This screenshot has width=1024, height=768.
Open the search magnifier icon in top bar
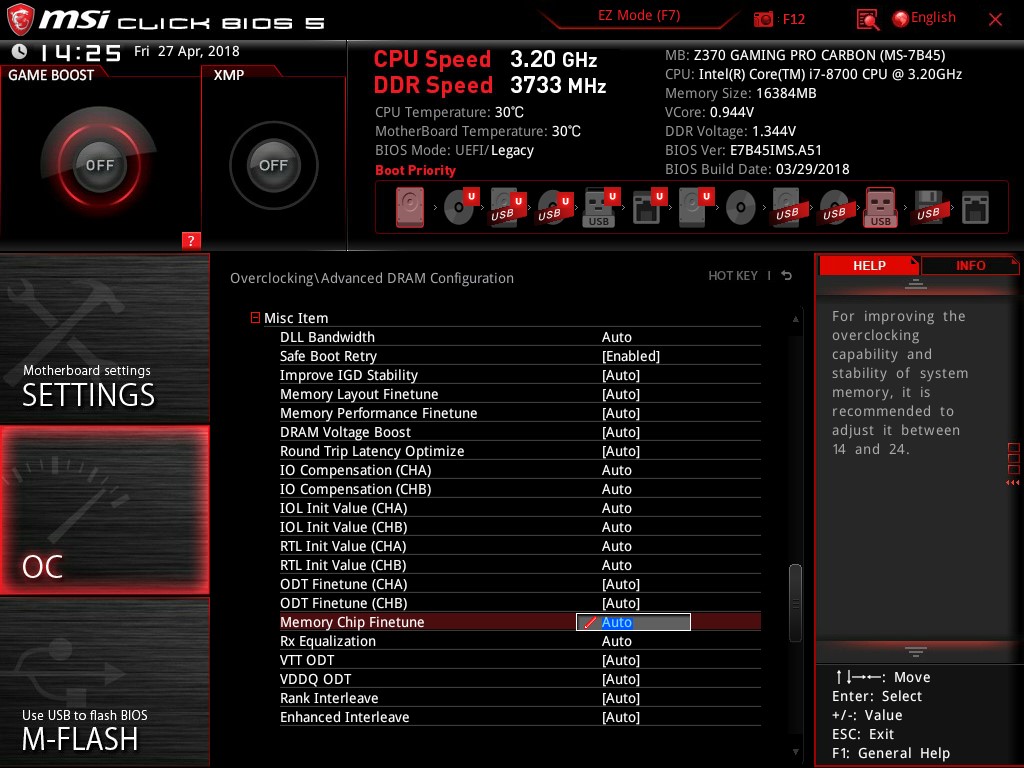tap(867, 20)
